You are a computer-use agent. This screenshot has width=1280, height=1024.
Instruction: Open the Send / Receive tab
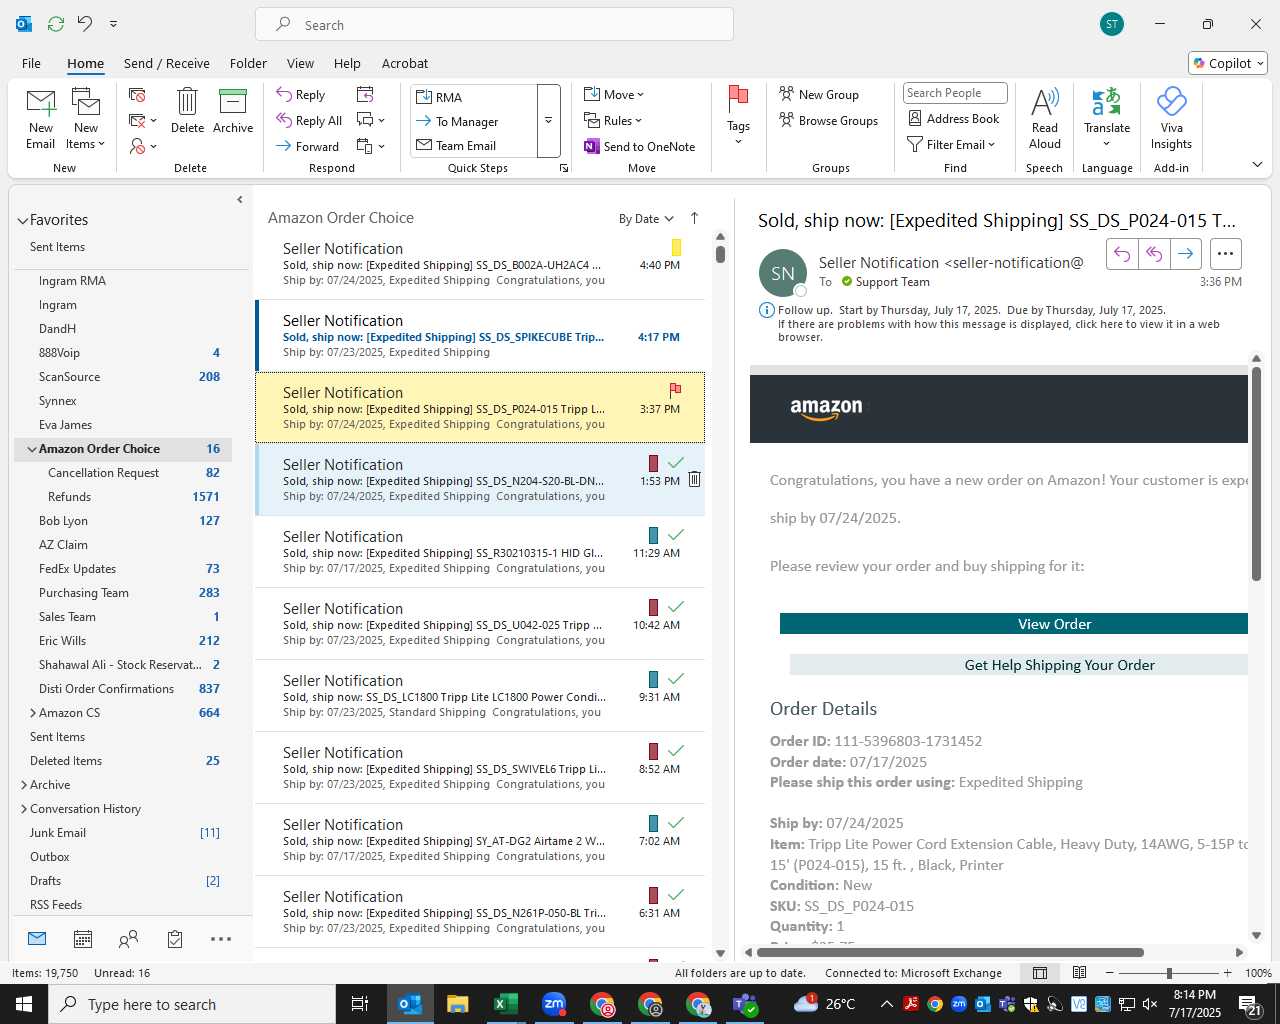(167, 63)
